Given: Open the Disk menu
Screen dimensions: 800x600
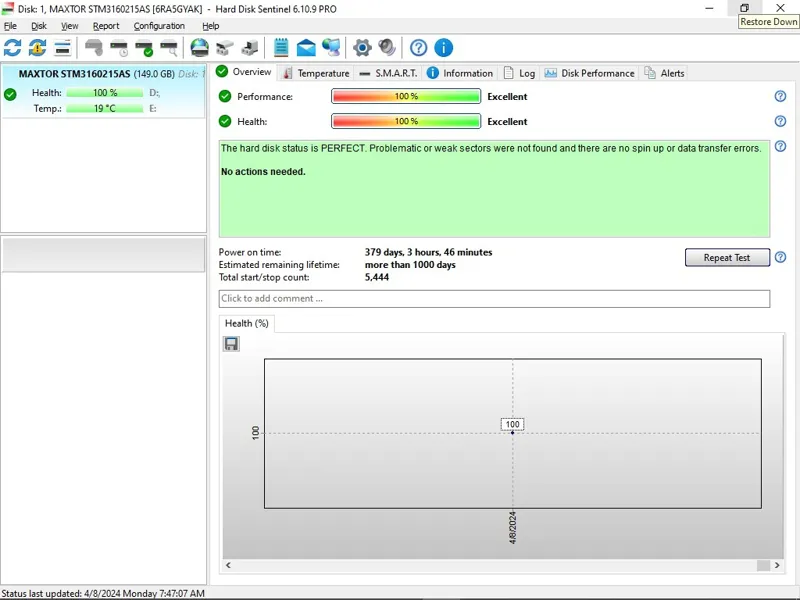Looking at the screenshot, I should [39, 26].
